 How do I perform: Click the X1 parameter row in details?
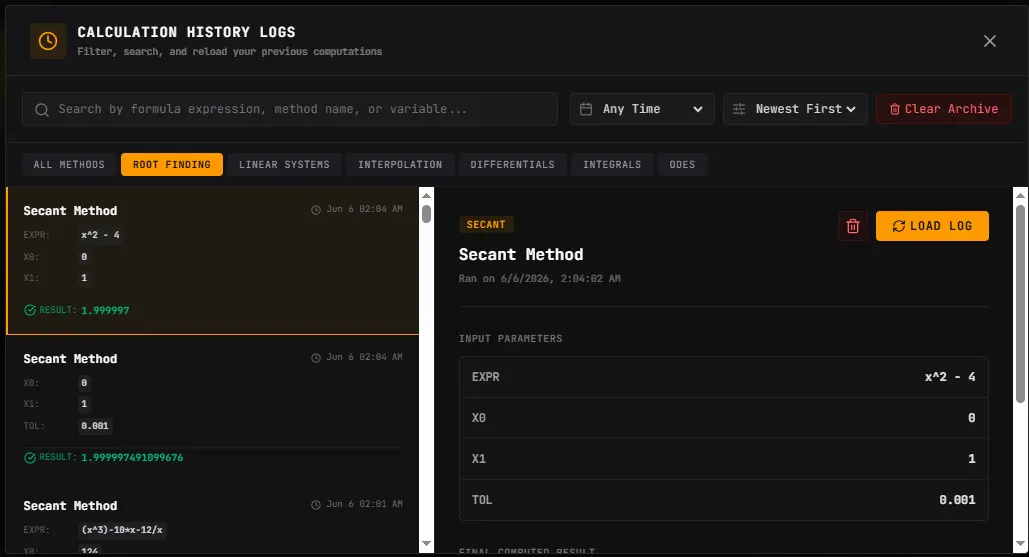pyautogui.click(x=724, y=459)
